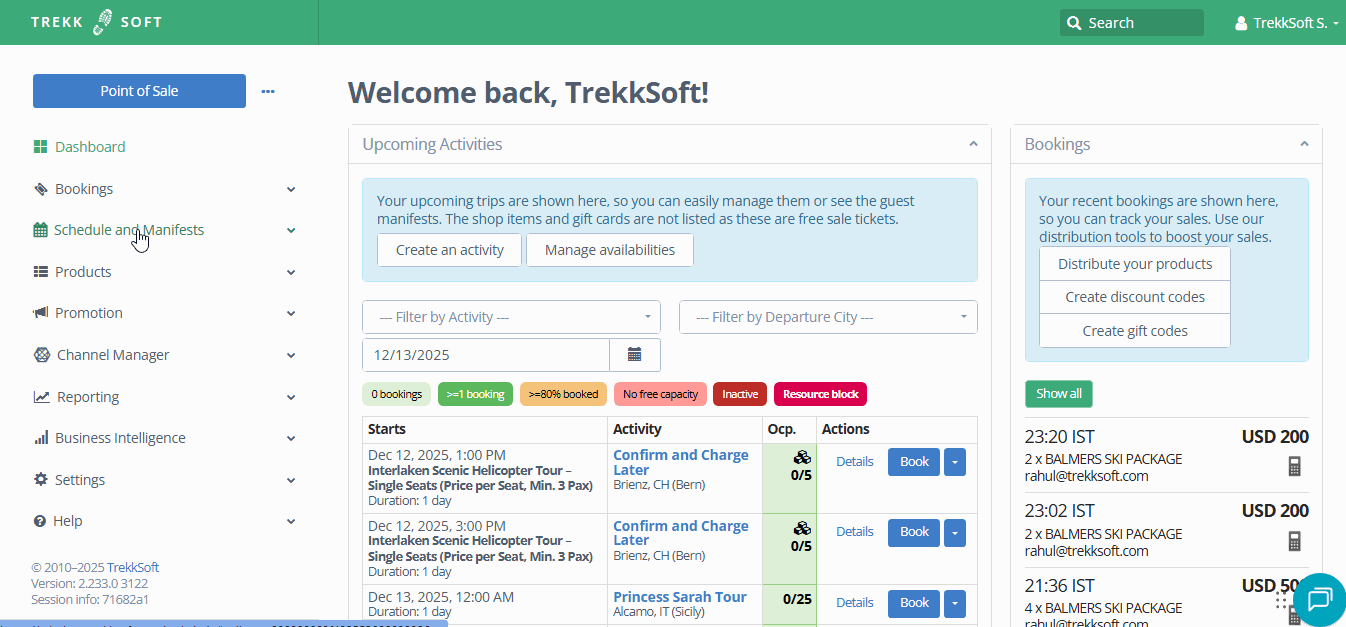This screenshot has height=627, width=1346.
Task: Collapse the Upcoming Activities panel
Action: click(x=973, y=143)
